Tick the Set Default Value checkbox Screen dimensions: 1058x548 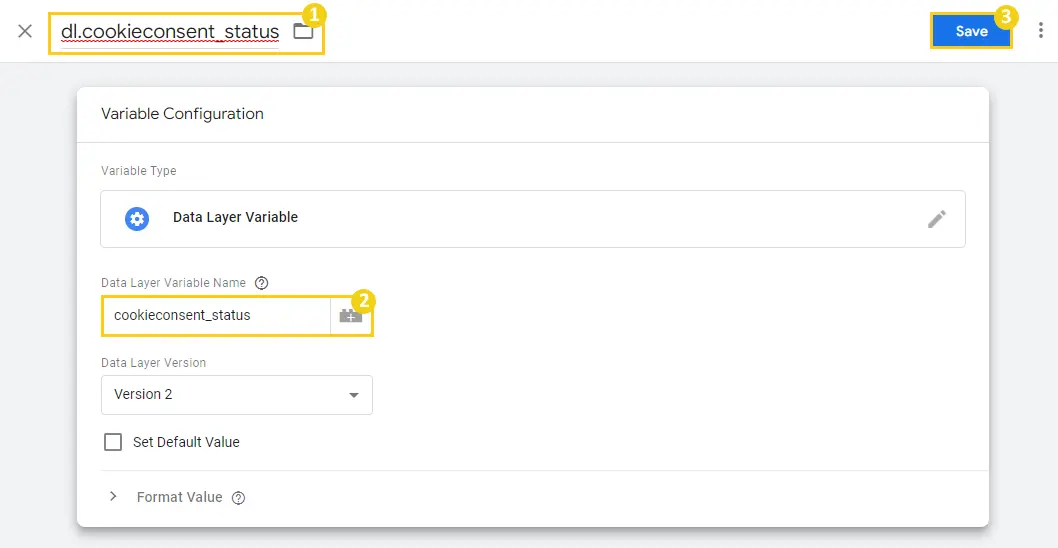[113, 442]
